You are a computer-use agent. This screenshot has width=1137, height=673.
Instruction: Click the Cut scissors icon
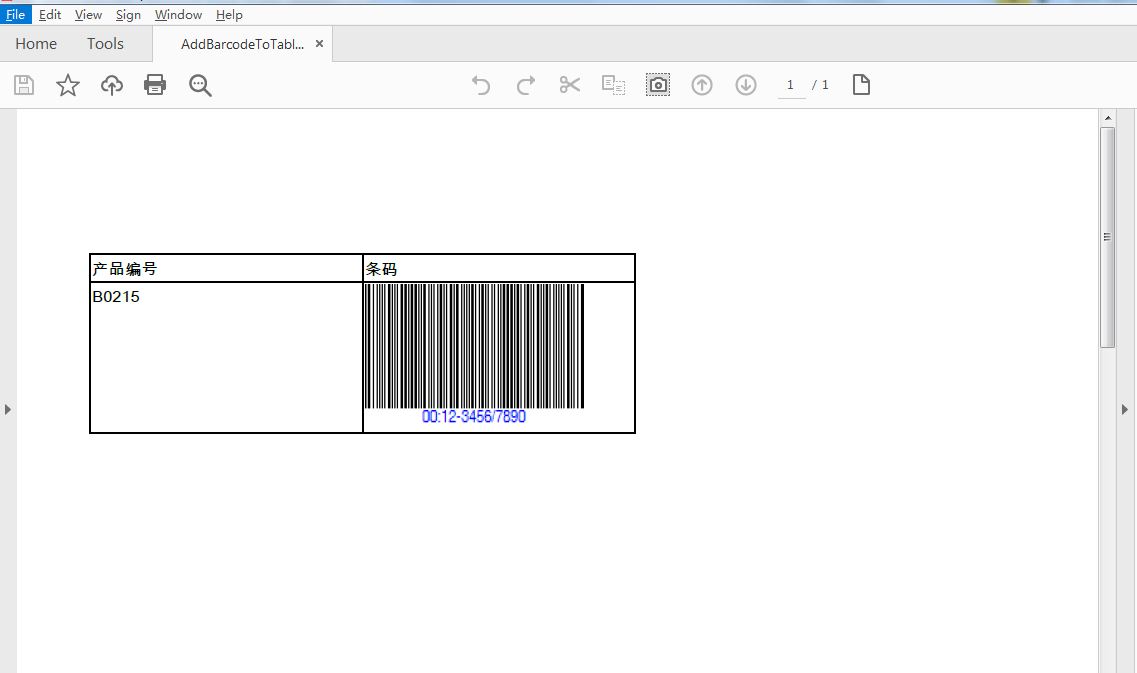pyautogui.click(x=570, y=85)
